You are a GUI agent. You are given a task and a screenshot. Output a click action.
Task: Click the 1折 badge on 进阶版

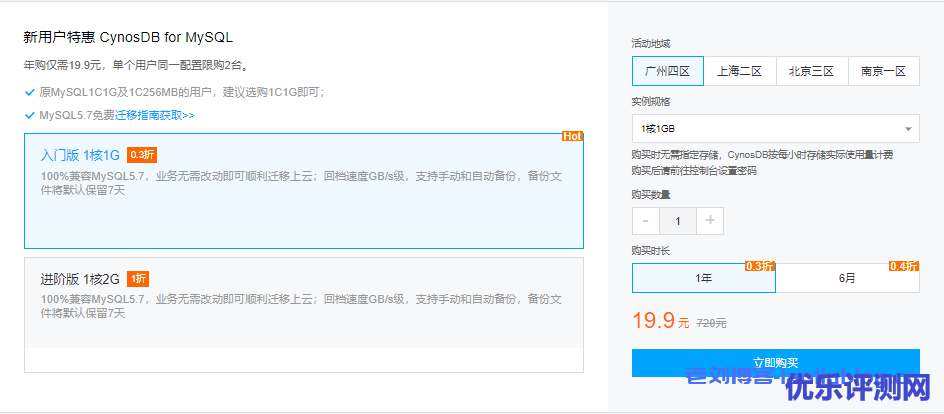138,279
